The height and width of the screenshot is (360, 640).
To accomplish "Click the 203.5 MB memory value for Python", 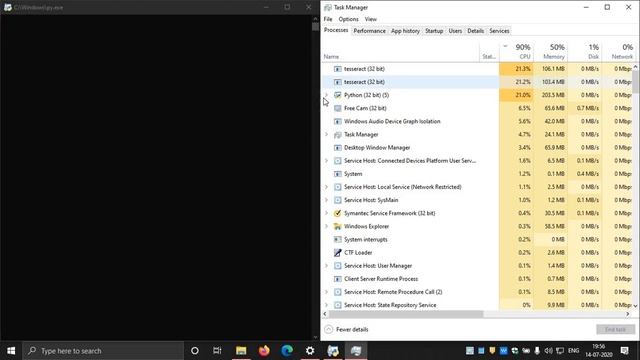I will pos(553,95).
